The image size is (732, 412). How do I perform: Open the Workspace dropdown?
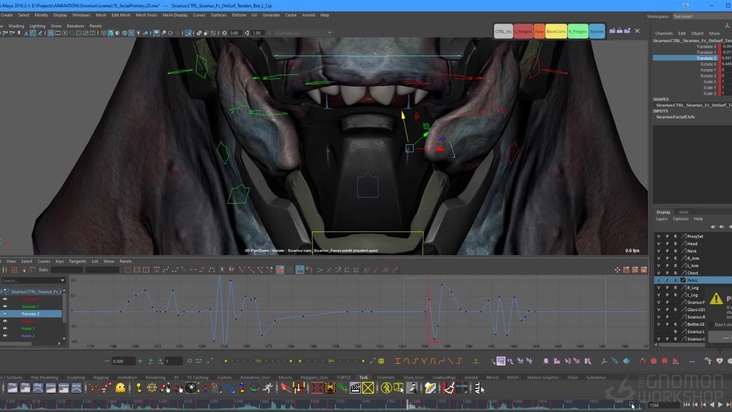tap(700, 16)
